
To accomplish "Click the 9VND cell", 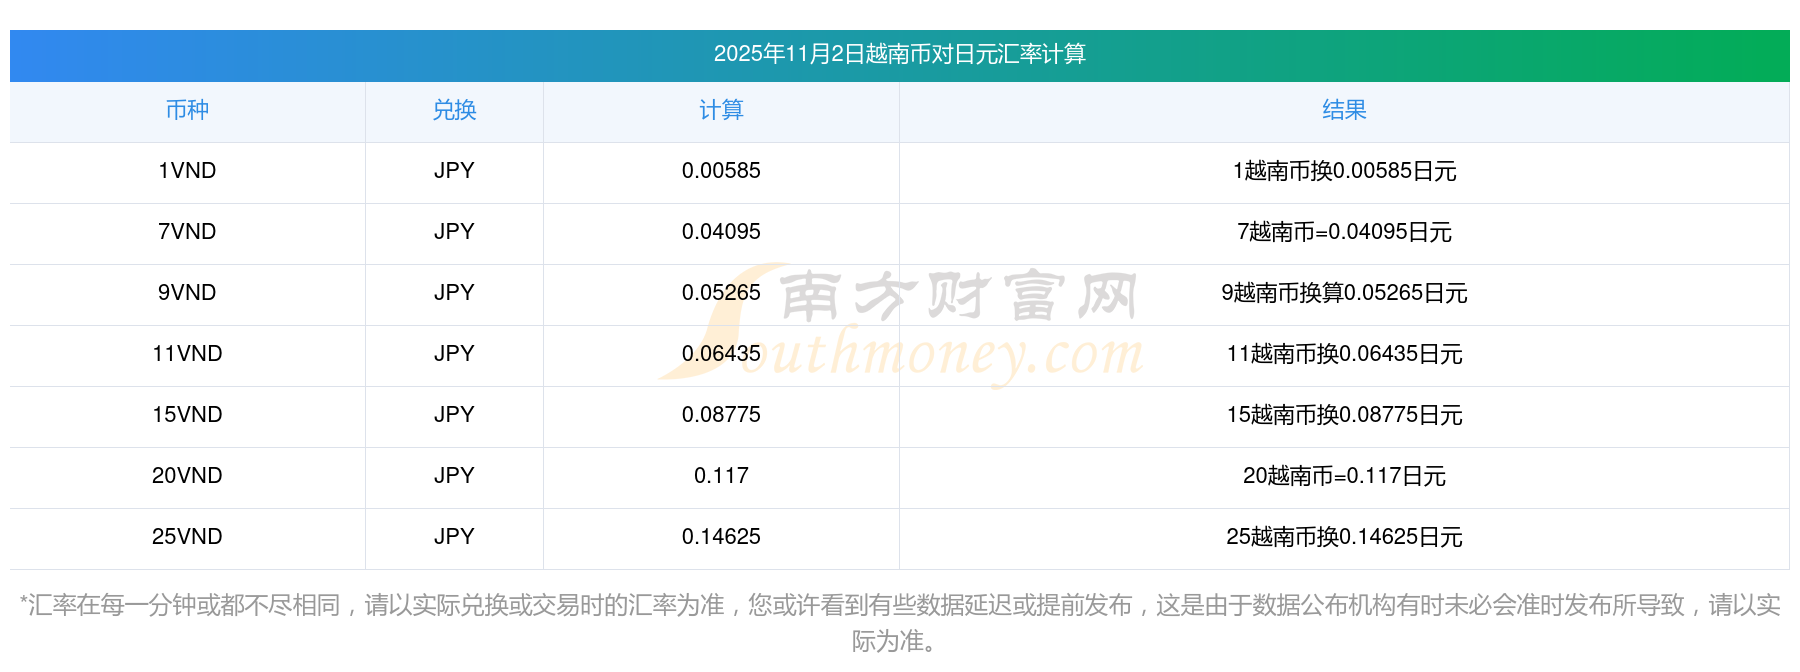I will coord(187,293).
